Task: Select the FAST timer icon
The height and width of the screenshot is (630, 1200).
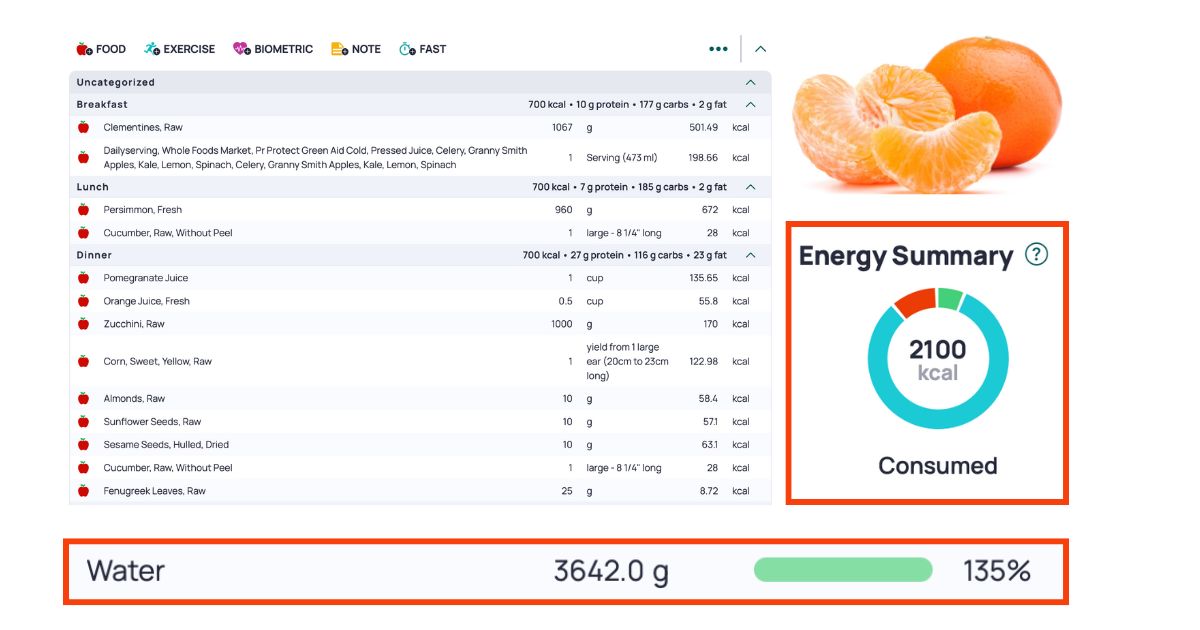Action: pos(406,48)
